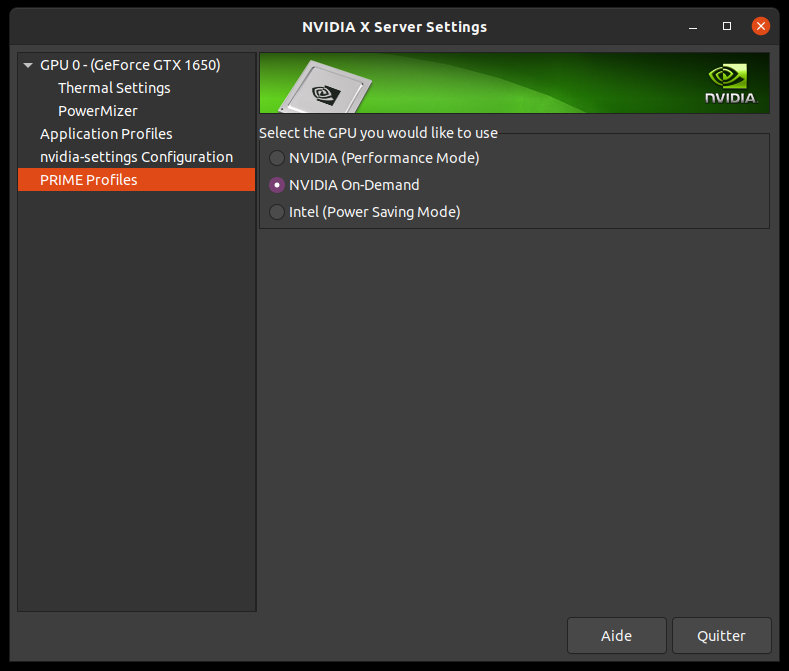Open nvidia-settings Configuration page
Image resolution: width=789 pixels, height=671 pixels.
tap(136, 157)
